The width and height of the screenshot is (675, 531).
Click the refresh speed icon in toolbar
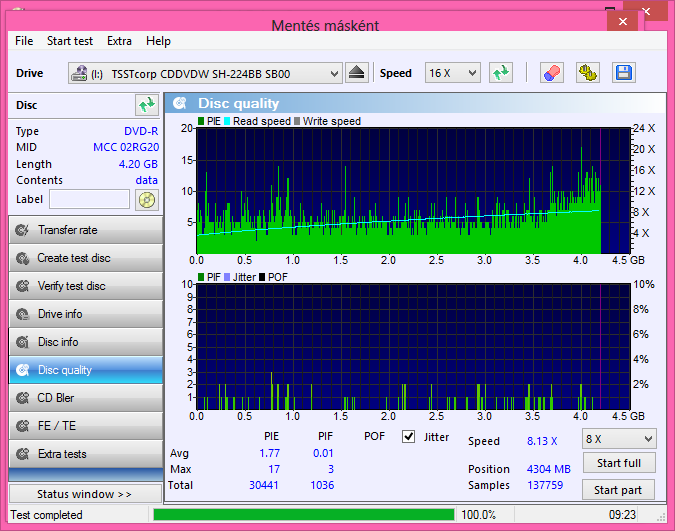click(x=501, y=73)
